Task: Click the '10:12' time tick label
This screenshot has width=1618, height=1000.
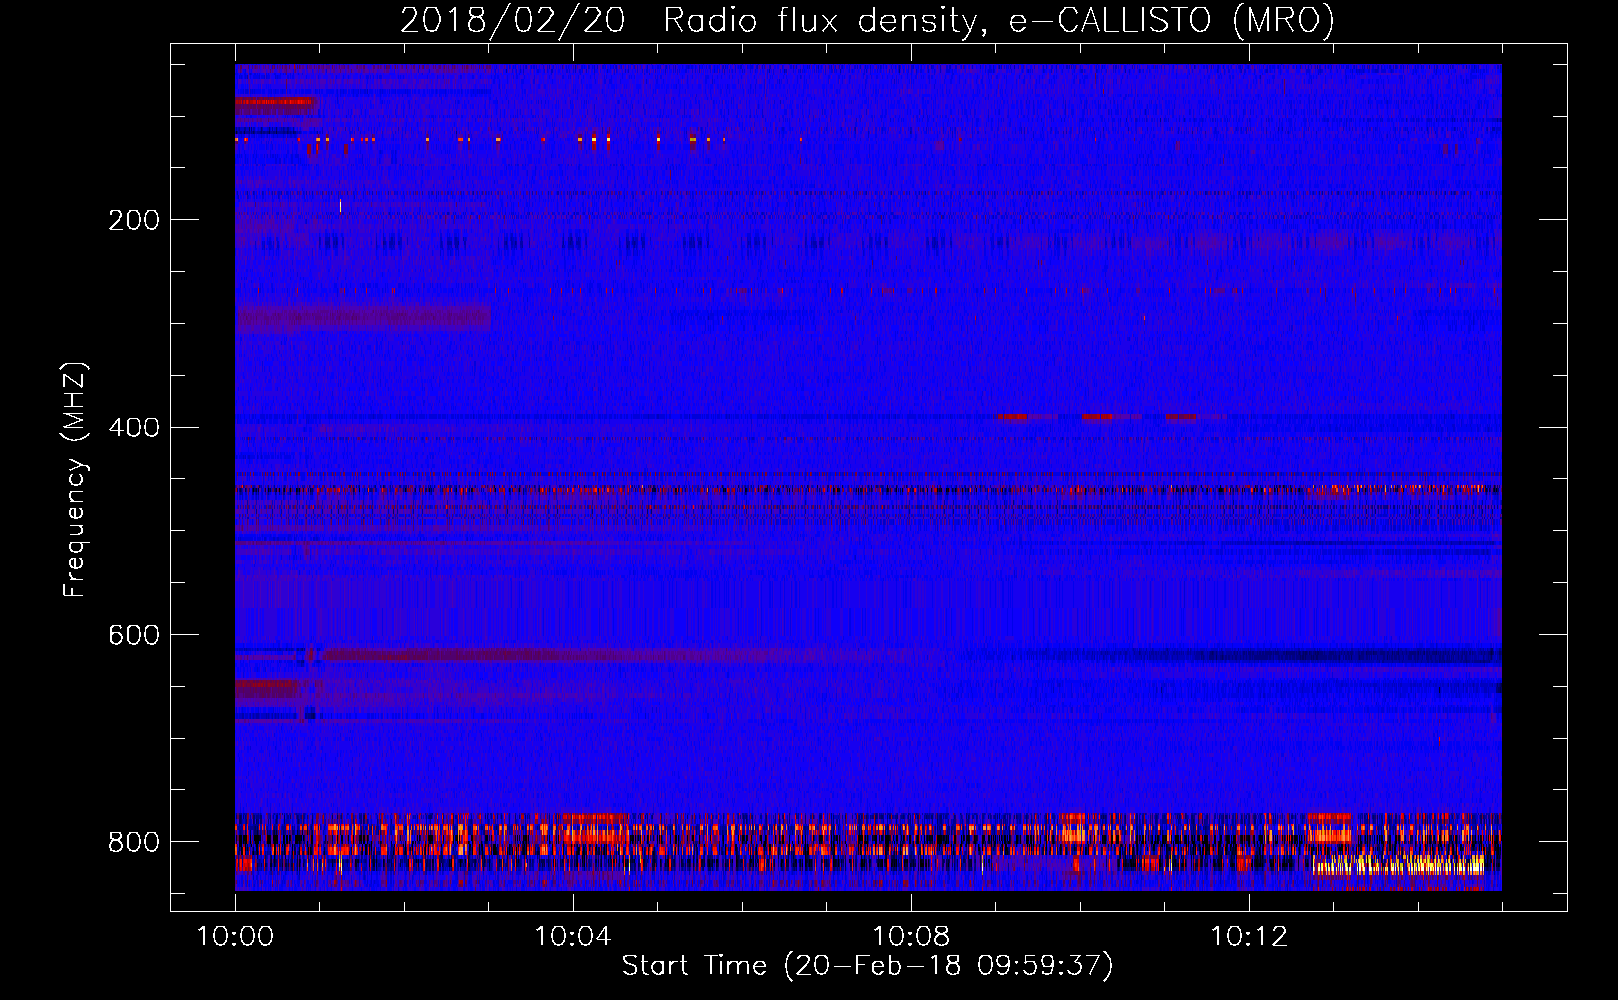Action: tap(1249, 936)
